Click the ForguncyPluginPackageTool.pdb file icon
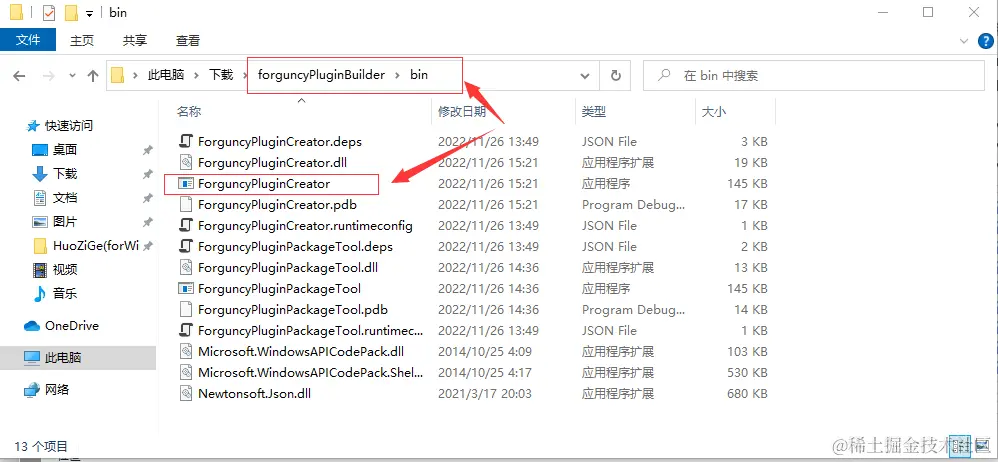 pos(185,309)
